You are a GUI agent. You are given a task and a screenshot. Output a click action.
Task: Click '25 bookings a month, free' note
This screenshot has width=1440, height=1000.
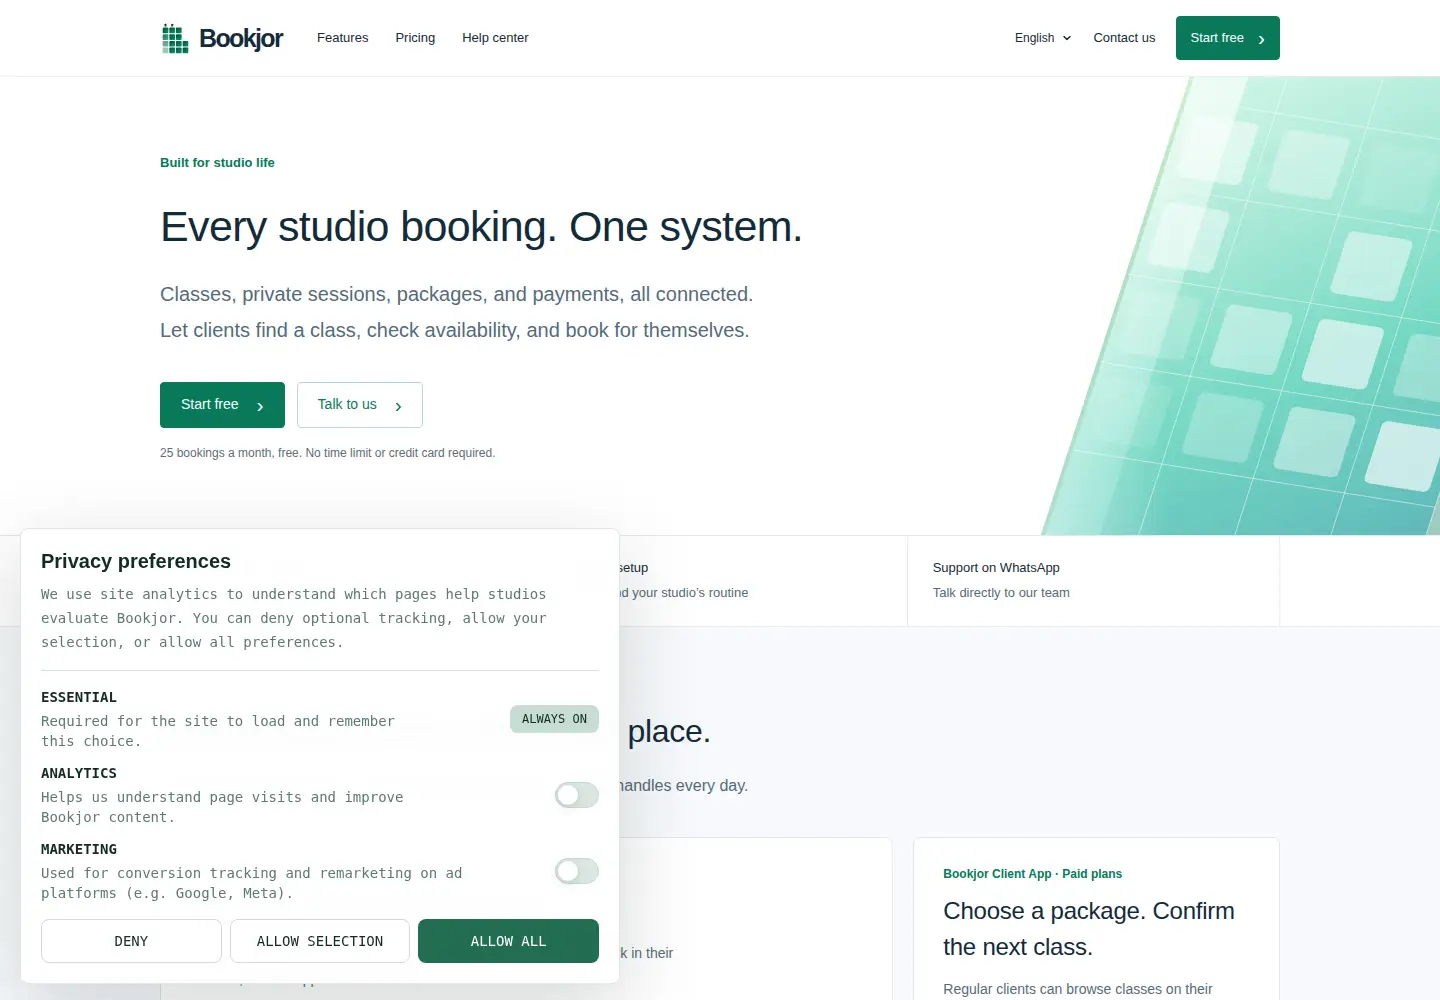pos(328,453)
